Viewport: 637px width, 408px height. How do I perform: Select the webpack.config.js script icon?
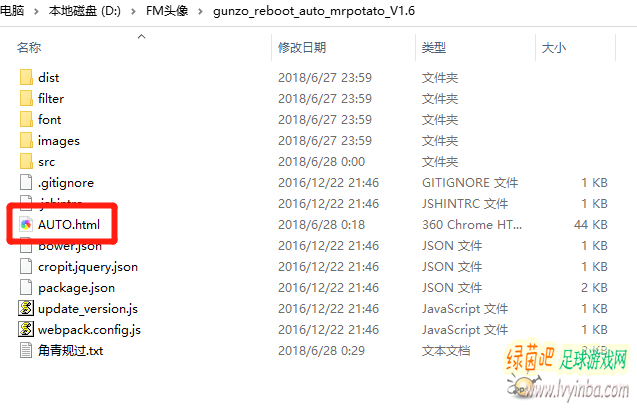tap(26, 330)
